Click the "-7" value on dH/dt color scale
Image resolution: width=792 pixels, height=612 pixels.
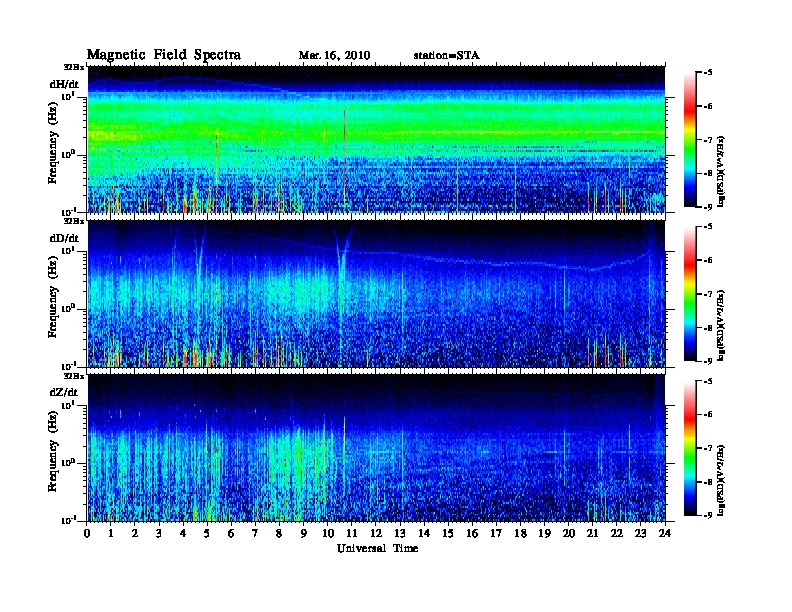(708, 140)
